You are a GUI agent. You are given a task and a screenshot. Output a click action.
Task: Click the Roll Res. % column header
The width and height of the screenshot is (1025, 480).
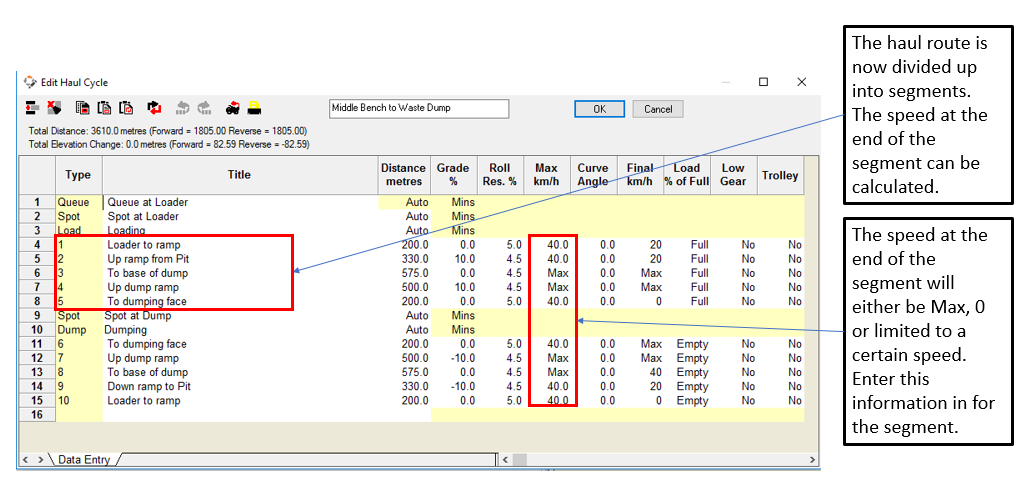point(500,175)
